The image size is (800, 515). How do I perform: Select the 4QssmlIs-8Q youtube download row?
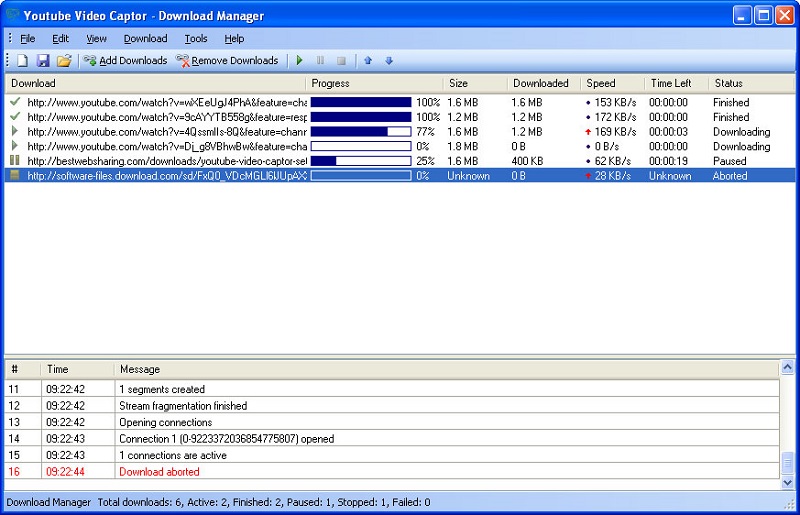(400, 132)
